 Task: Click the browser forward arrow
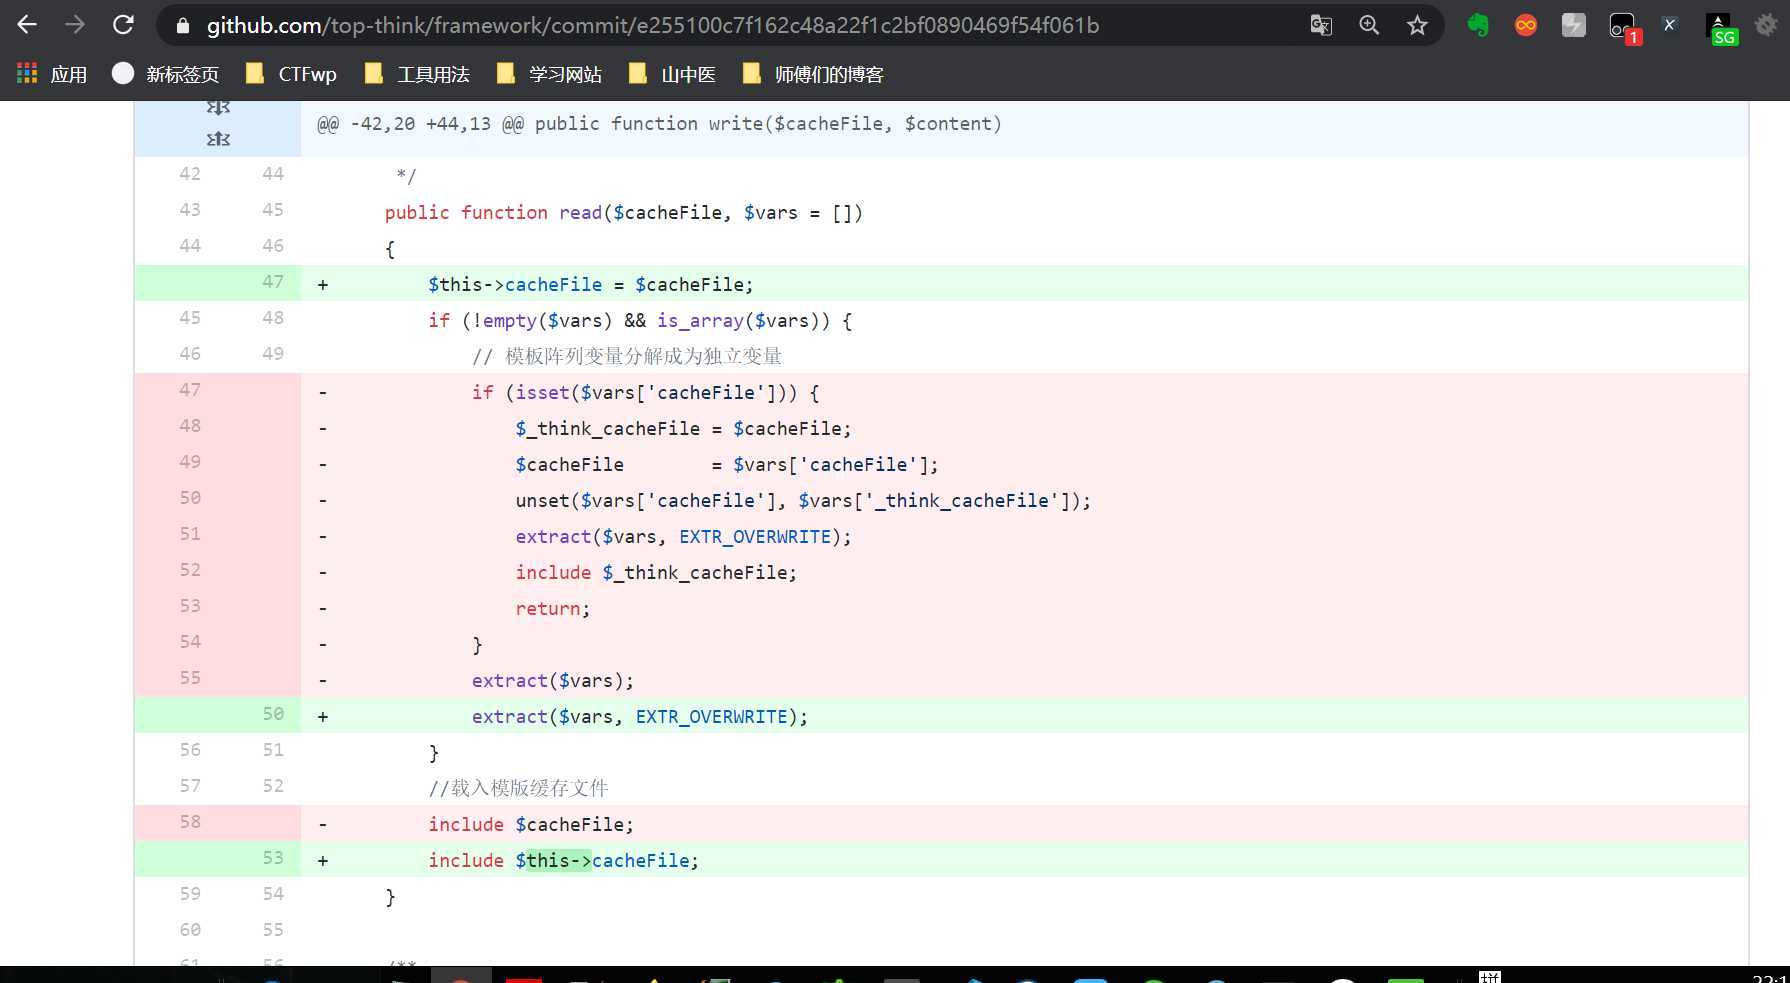click(75, 25)
